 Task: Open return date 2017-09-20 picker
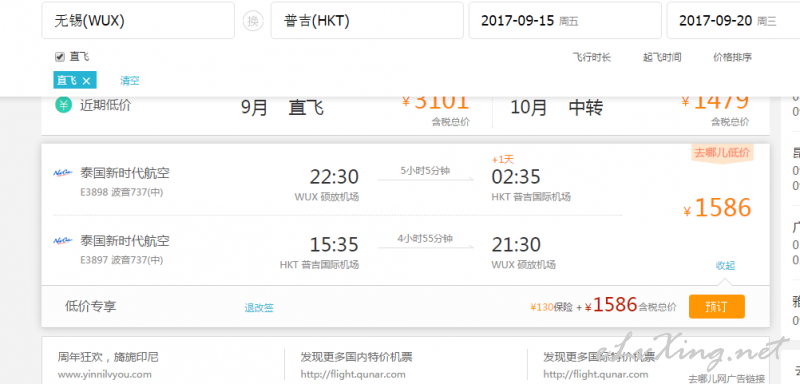pyautogui.click(x=733, y=20)
